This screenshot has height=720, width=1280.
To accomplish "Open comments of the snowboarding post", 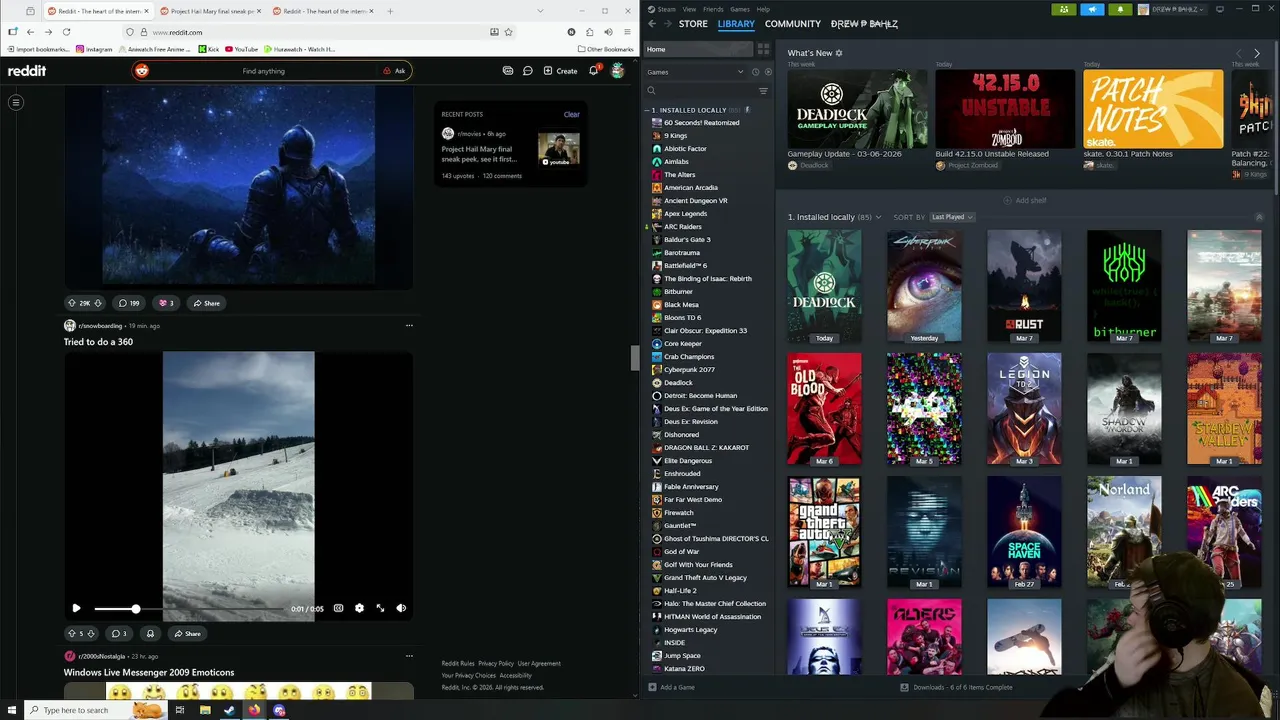I will 119,633.
